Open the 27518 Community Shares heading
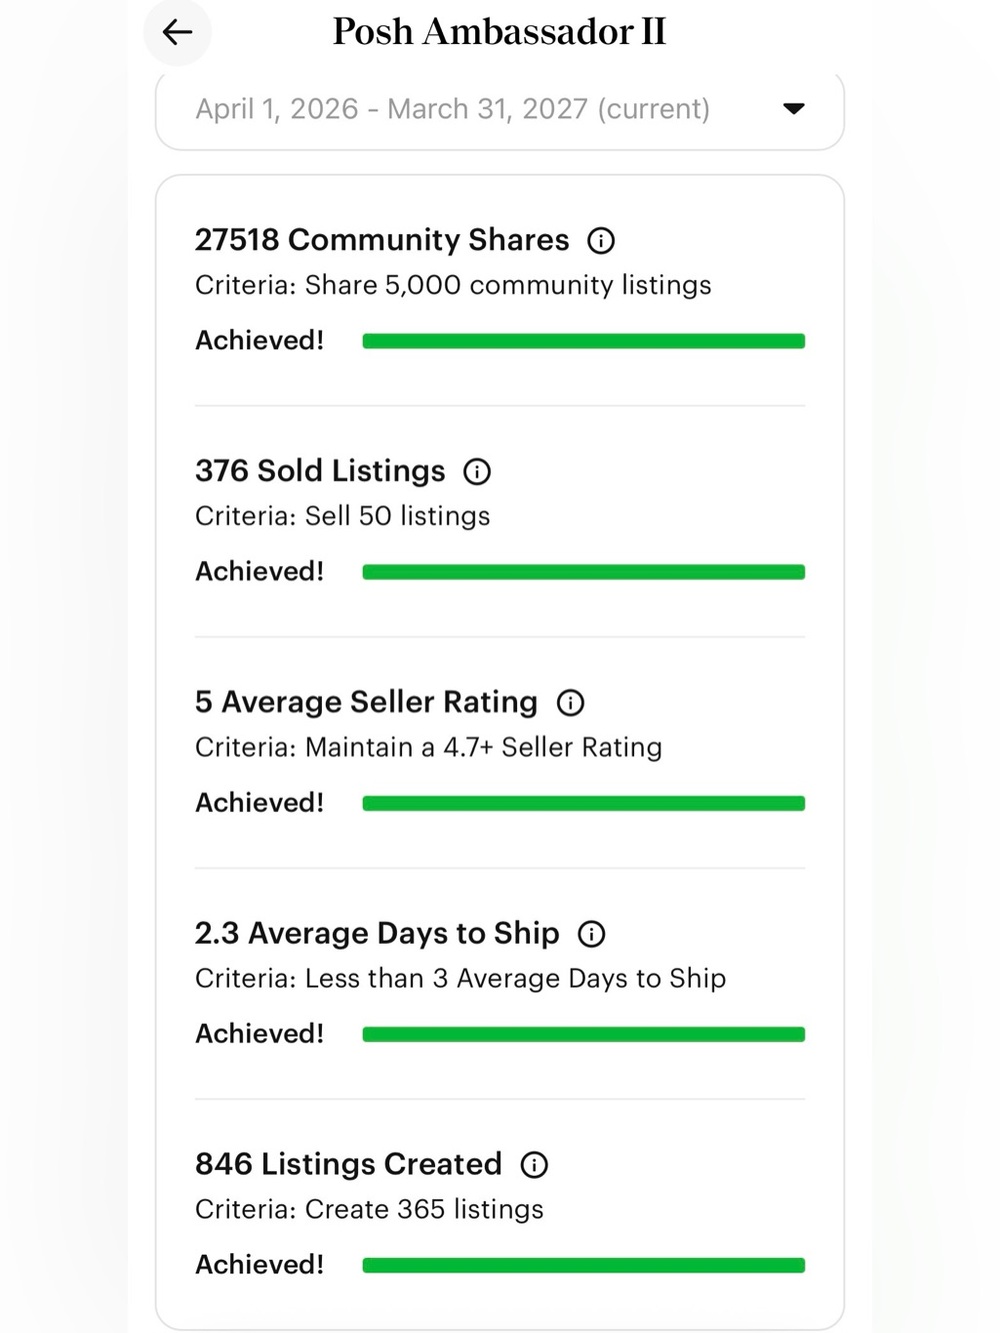 coord(382,240)
